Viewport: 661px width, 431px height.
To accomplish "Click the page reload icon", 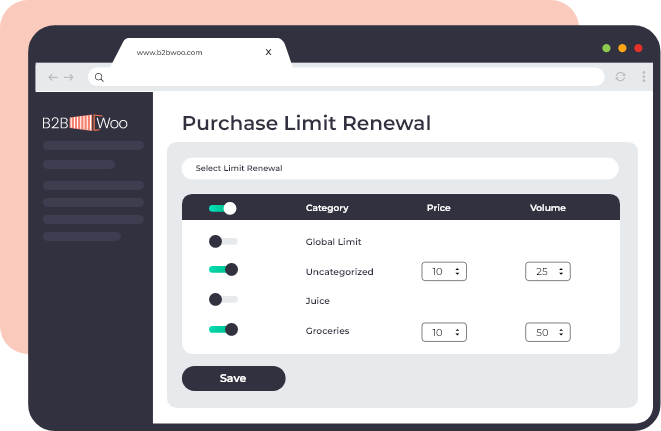I will [x=620, y=77].
